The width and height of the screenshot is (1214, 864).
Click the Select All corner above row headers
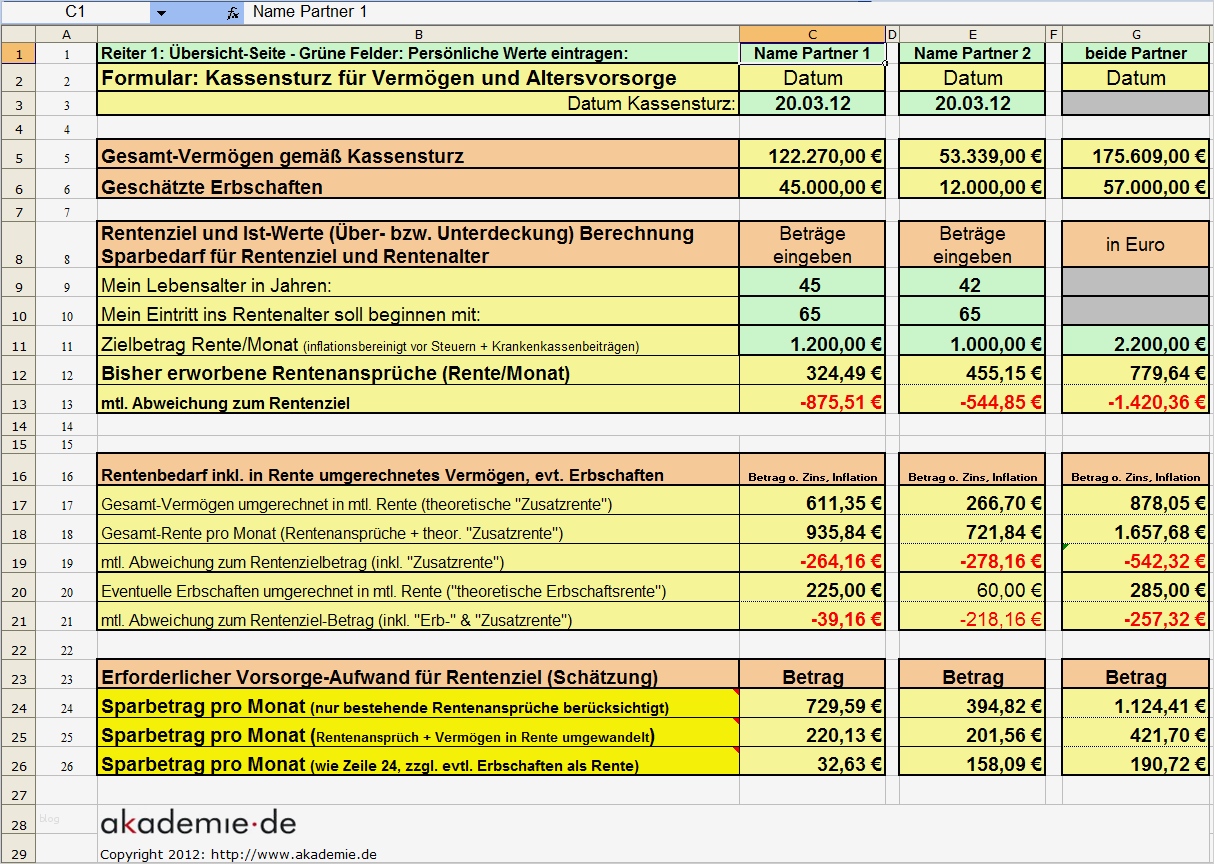17,33
